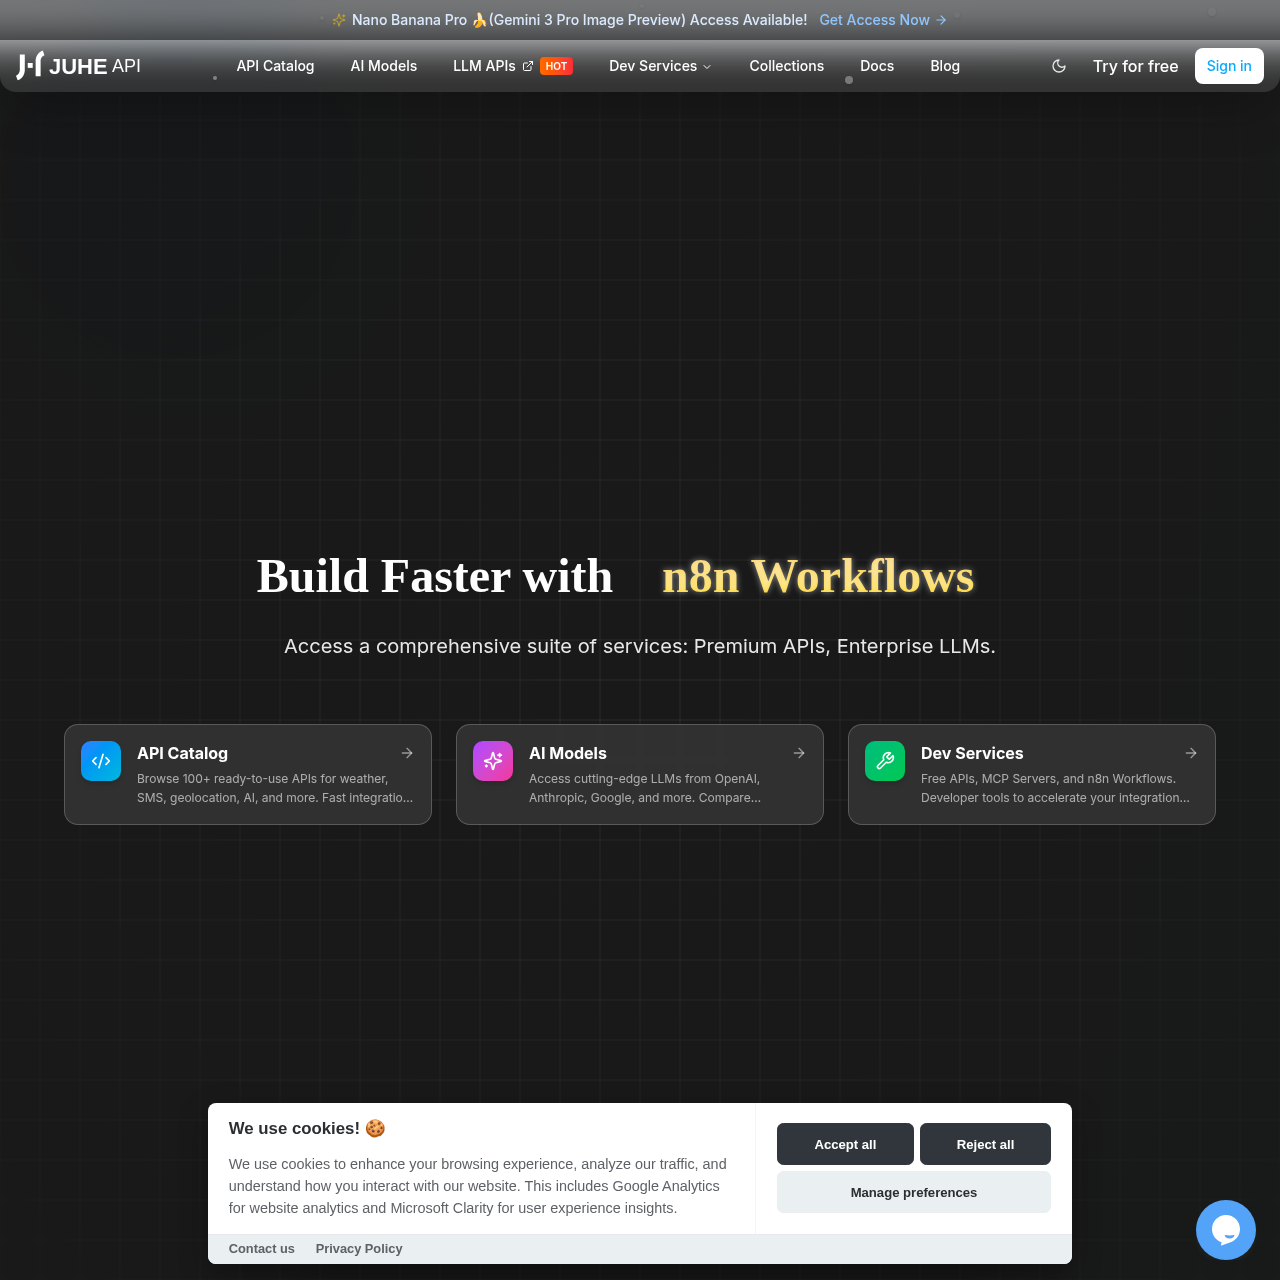
Task: Open the API Catalog menu item
Action: [x=275, y=66]
